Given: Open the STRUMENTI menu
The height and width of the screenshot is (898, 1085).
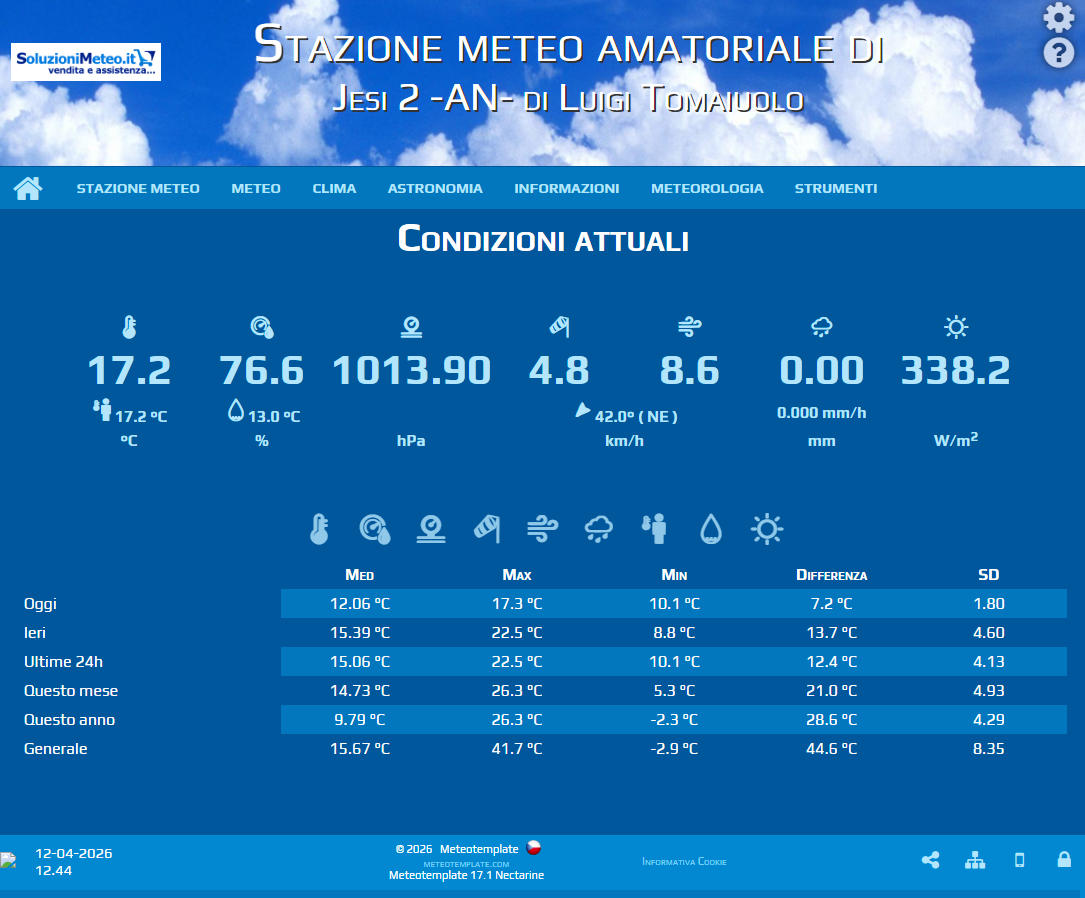Looking at the screenshot, I should 836,188.
